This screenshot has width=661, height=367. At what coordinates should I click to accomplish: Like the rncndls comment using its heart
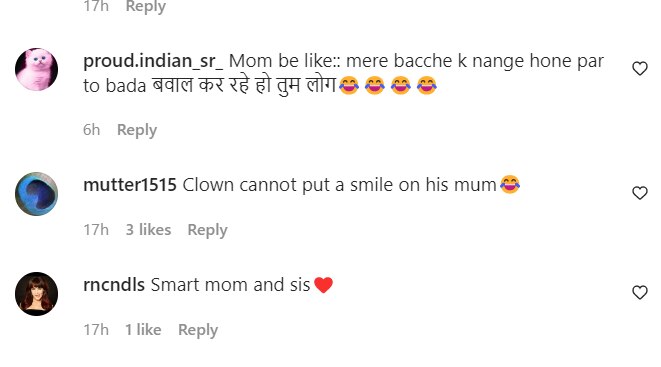640,292
